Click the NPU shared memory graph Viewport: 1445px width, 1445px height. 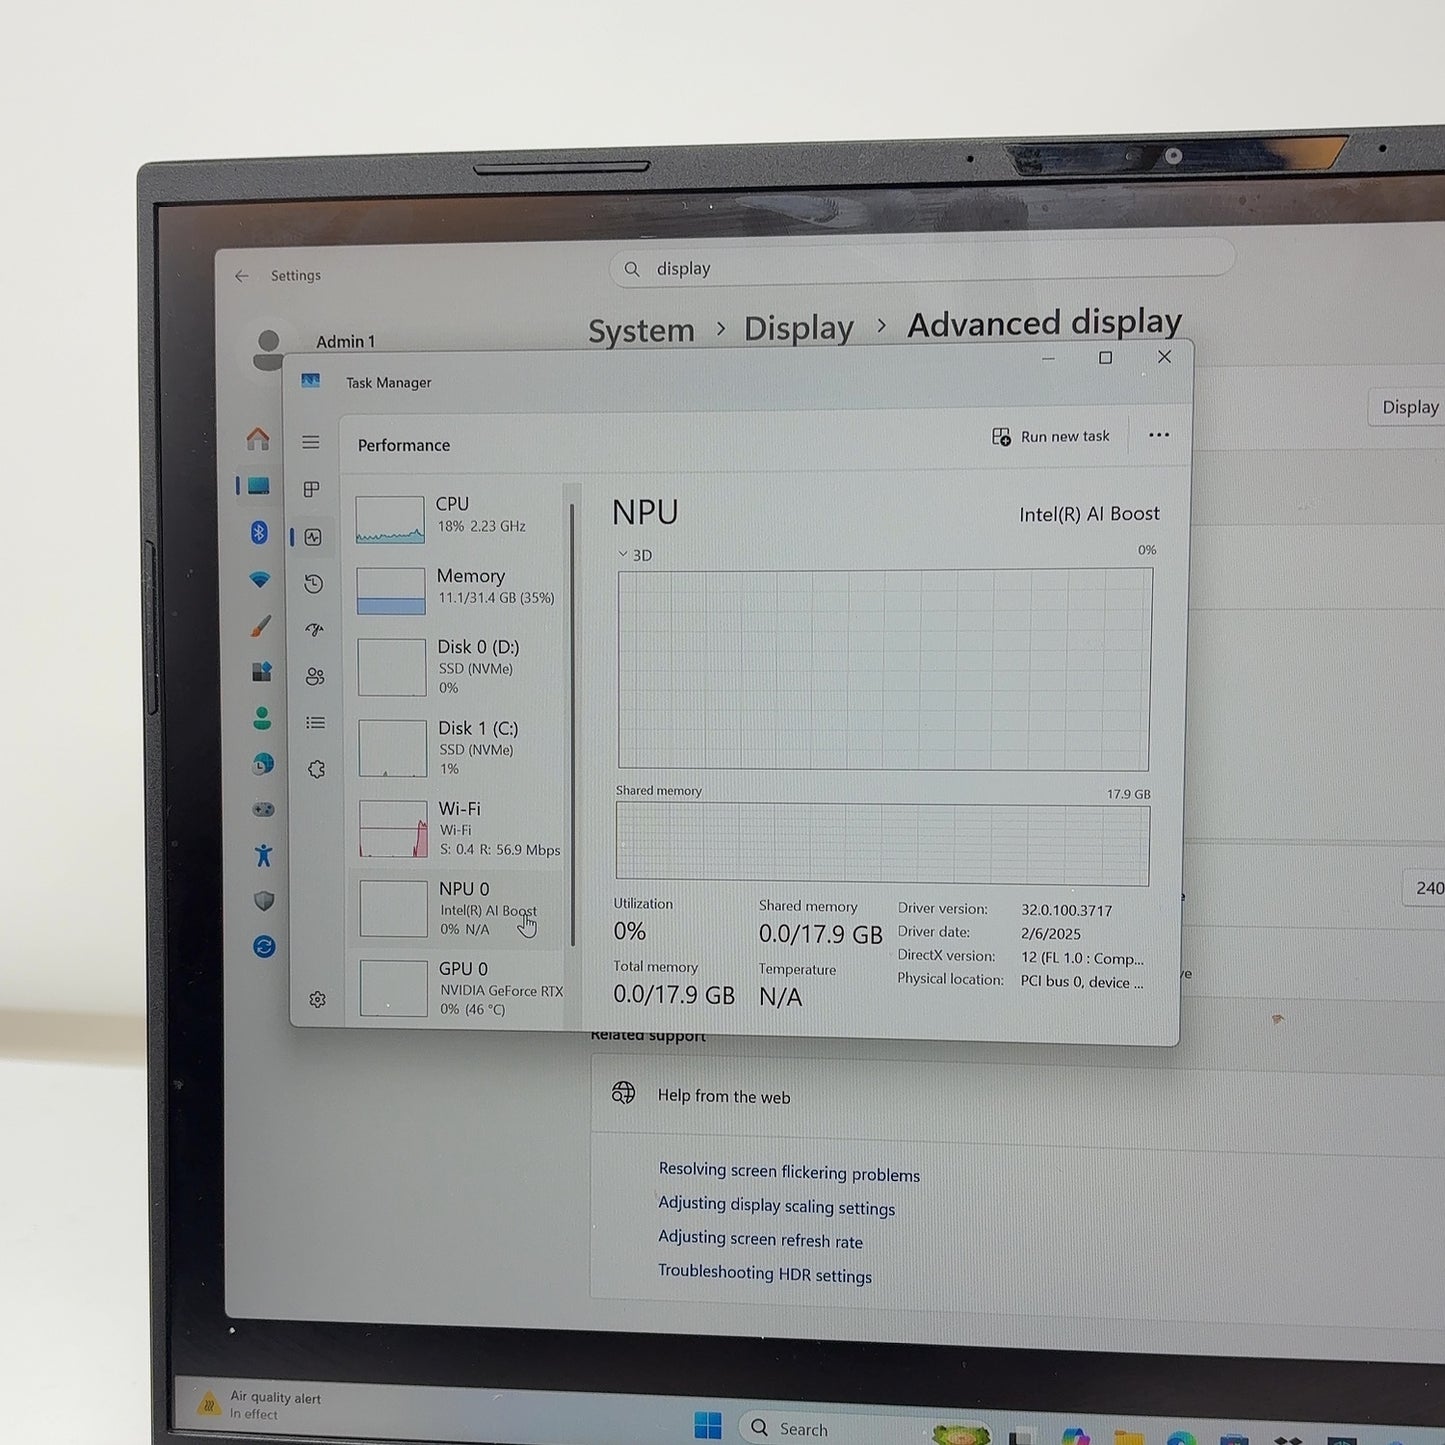[883, 843]
